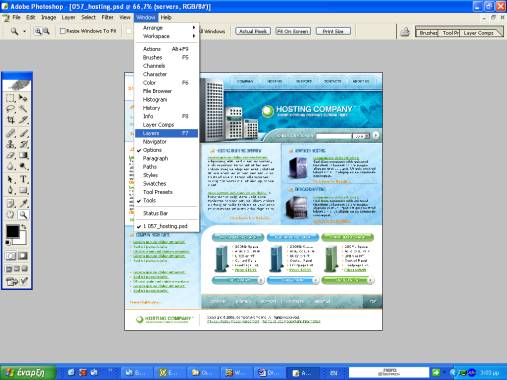Viewport: 507px width, 380px height.
Task: Open the Tool Presets tab in palette well
Action: point(450,33)
